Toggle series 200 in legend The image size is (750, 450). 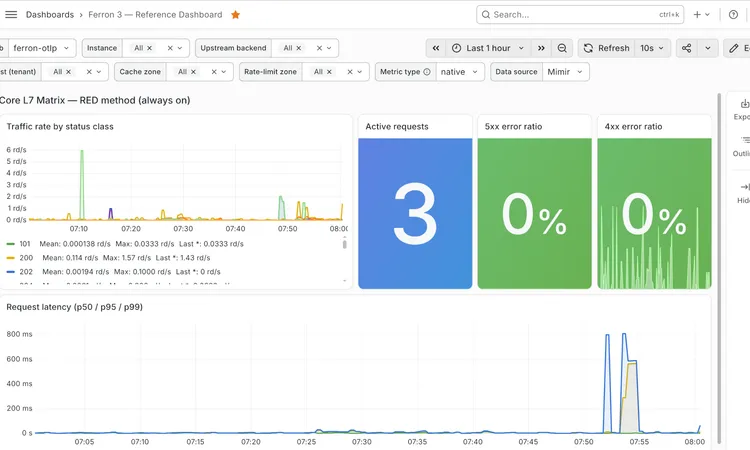pos(26,258)
